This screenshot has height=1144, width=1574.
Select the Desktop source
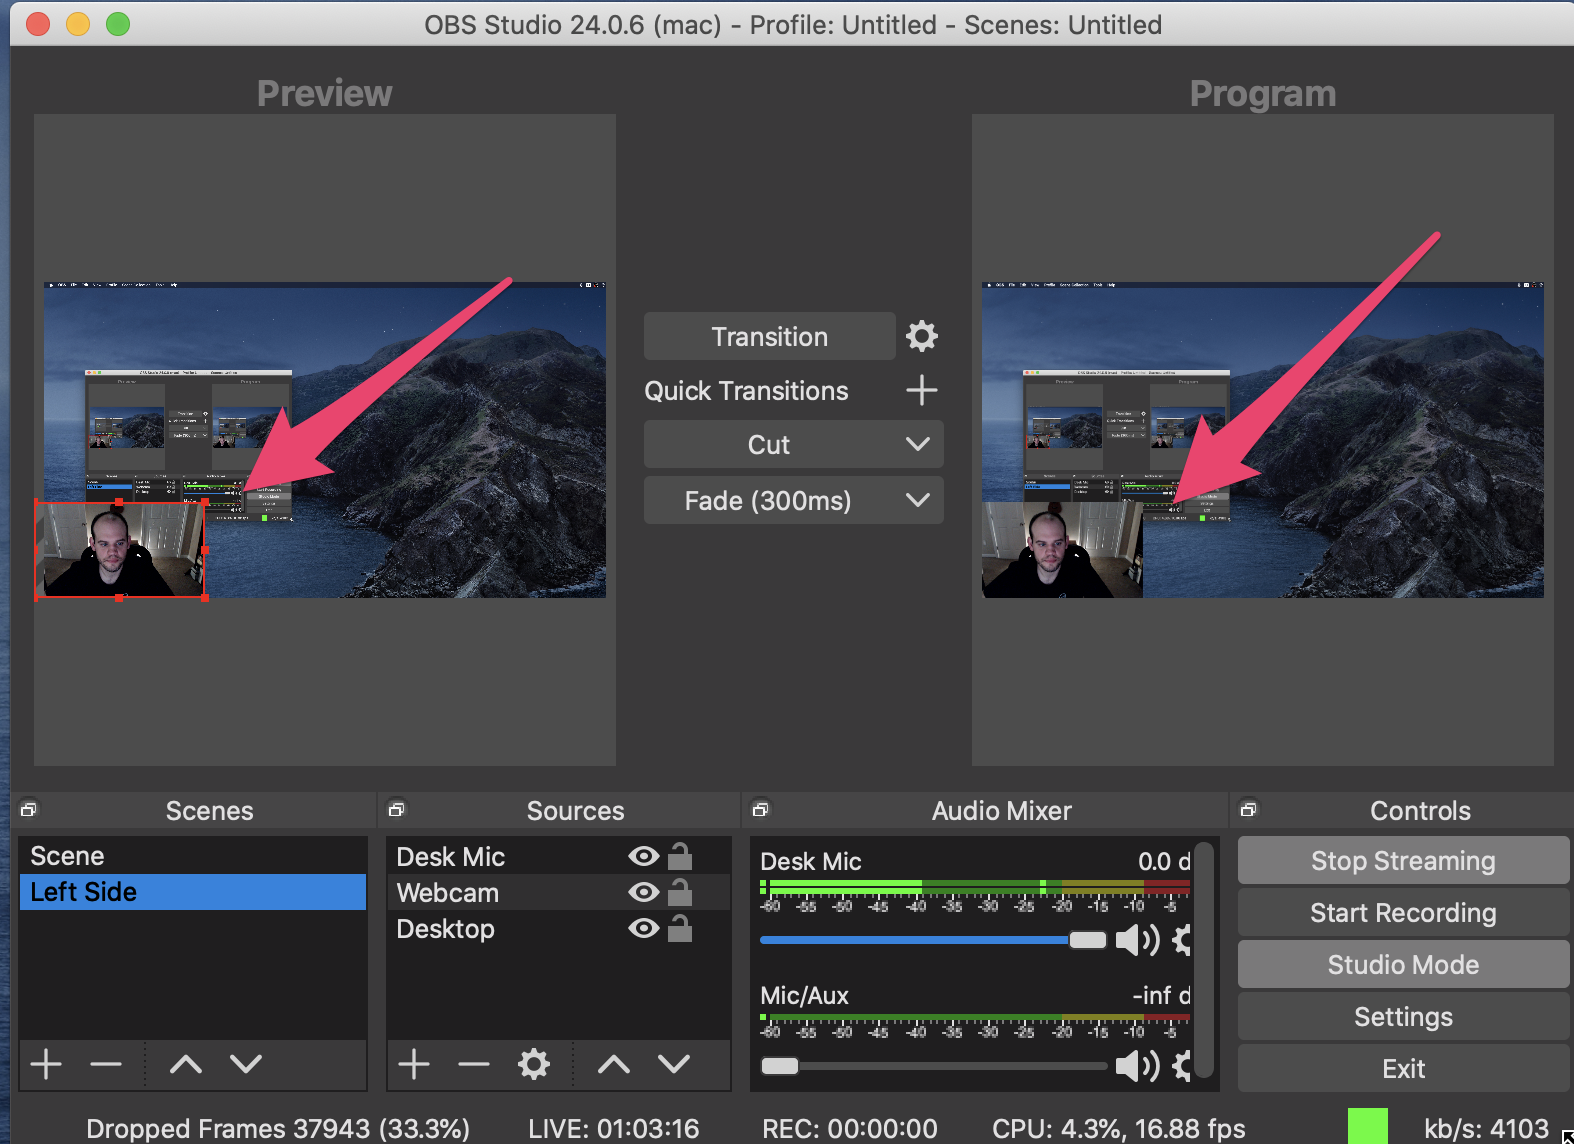point(559,928)
